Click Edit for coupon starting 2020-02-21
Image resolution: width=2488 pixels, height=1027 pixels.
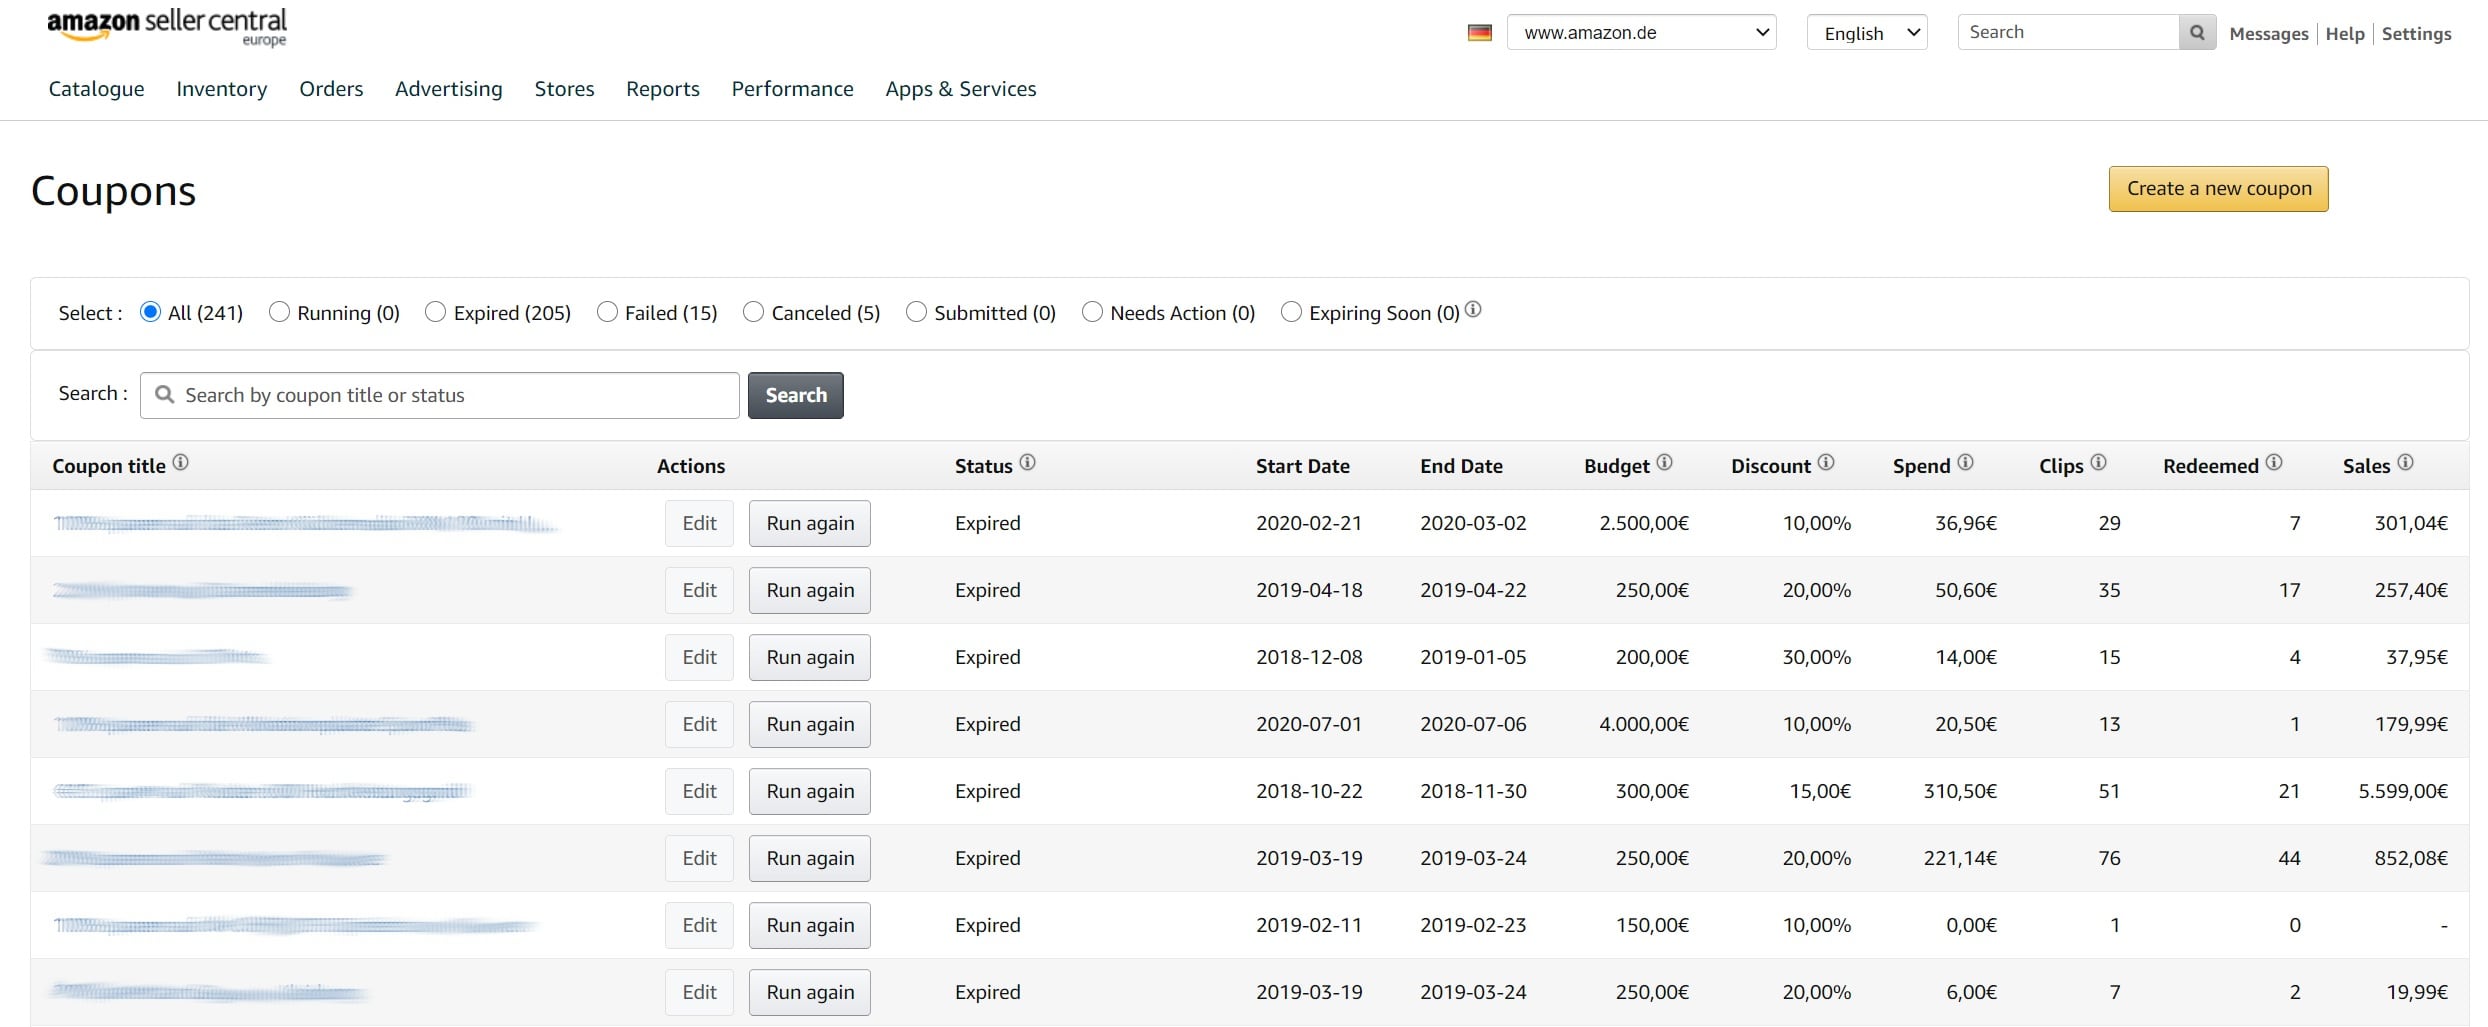tap(700, 523)
